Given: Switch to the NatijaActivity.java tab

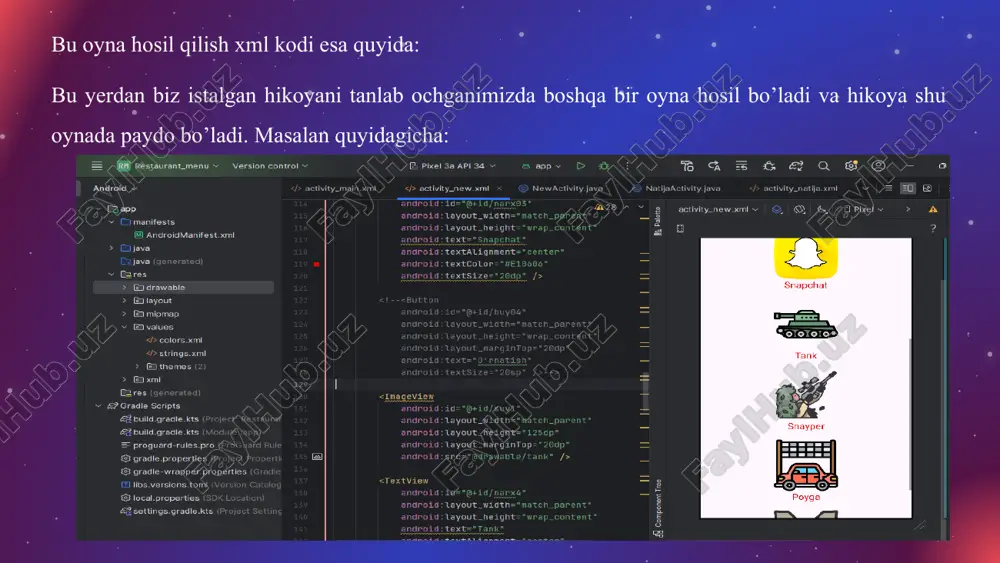Looking at the screenshot, I should (676, 188).
